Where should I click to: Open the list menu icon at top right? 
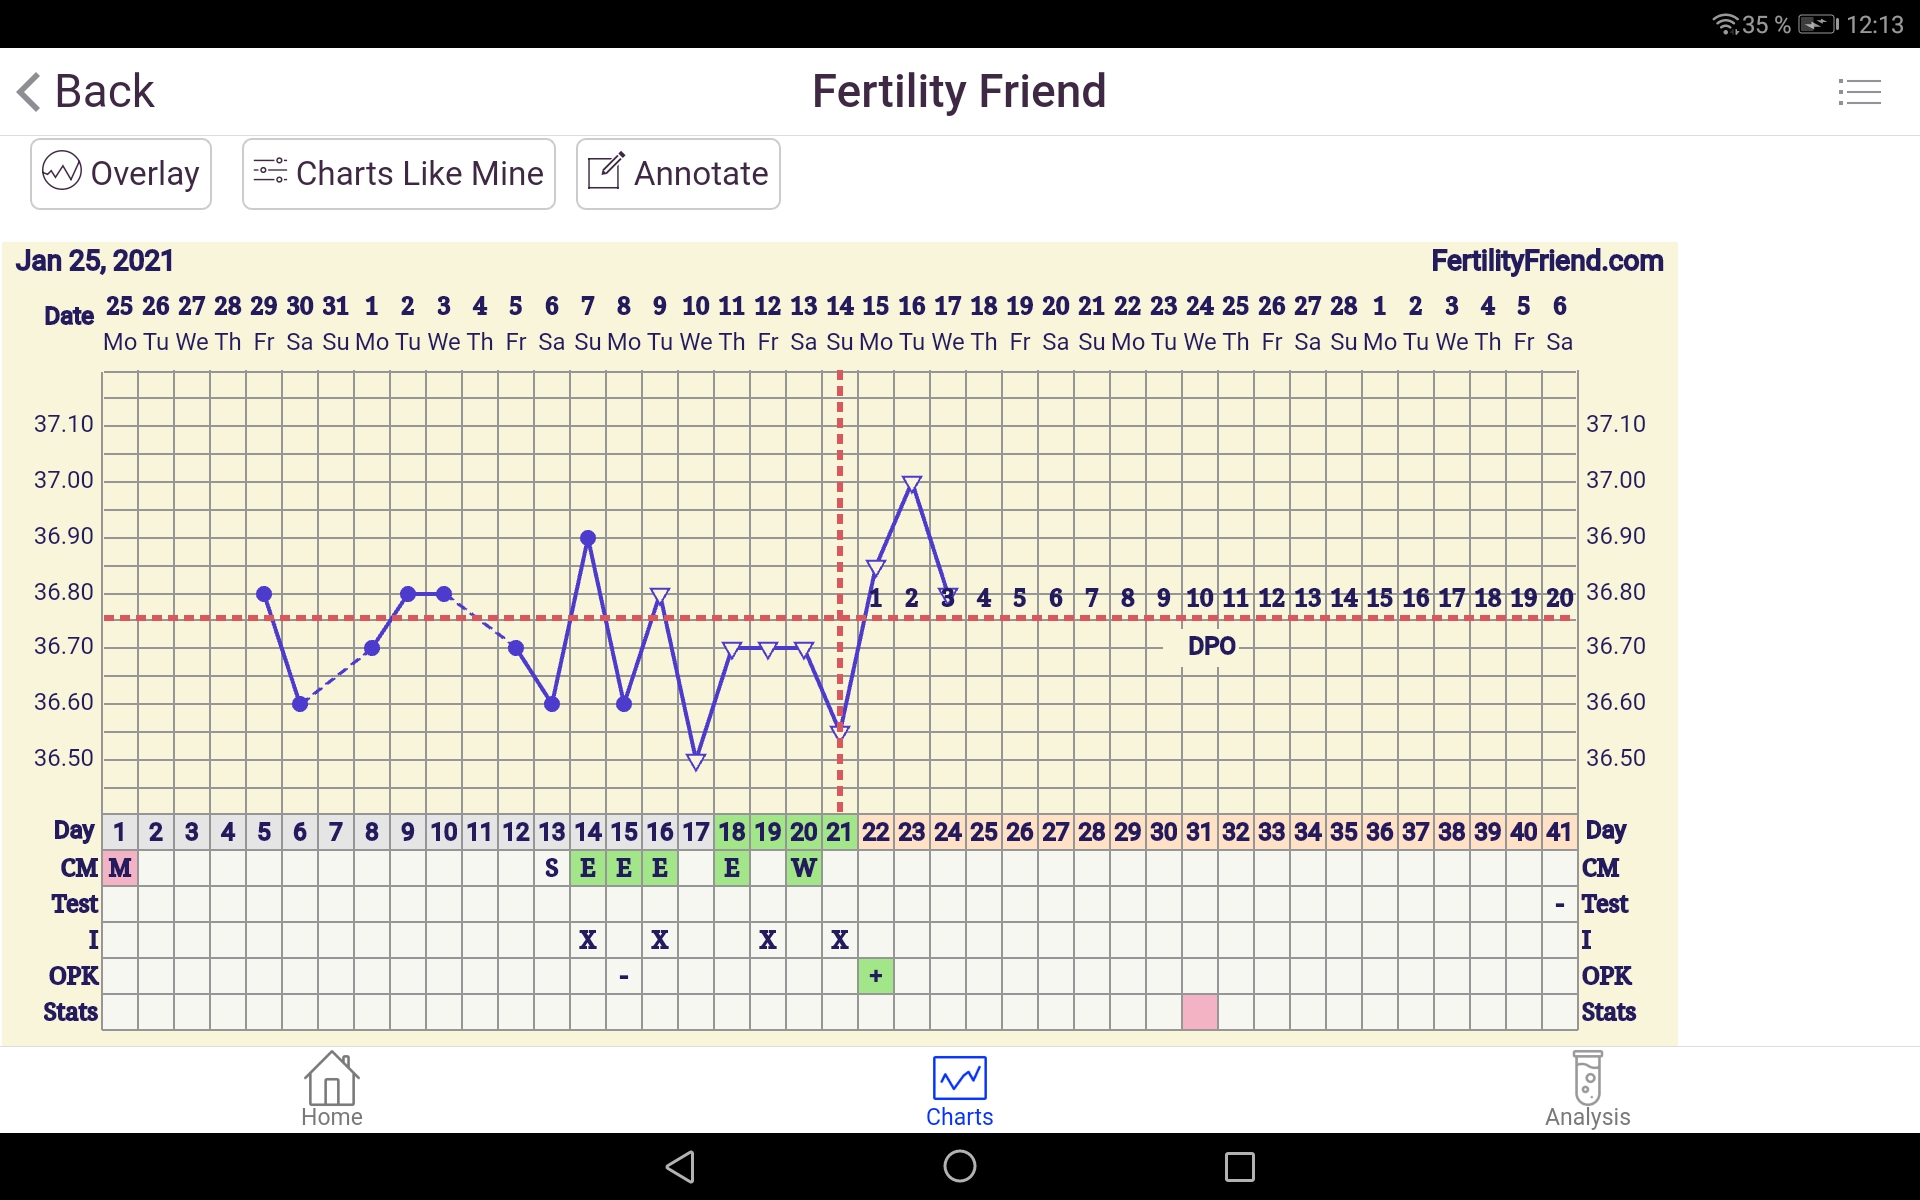point(1859,92)
